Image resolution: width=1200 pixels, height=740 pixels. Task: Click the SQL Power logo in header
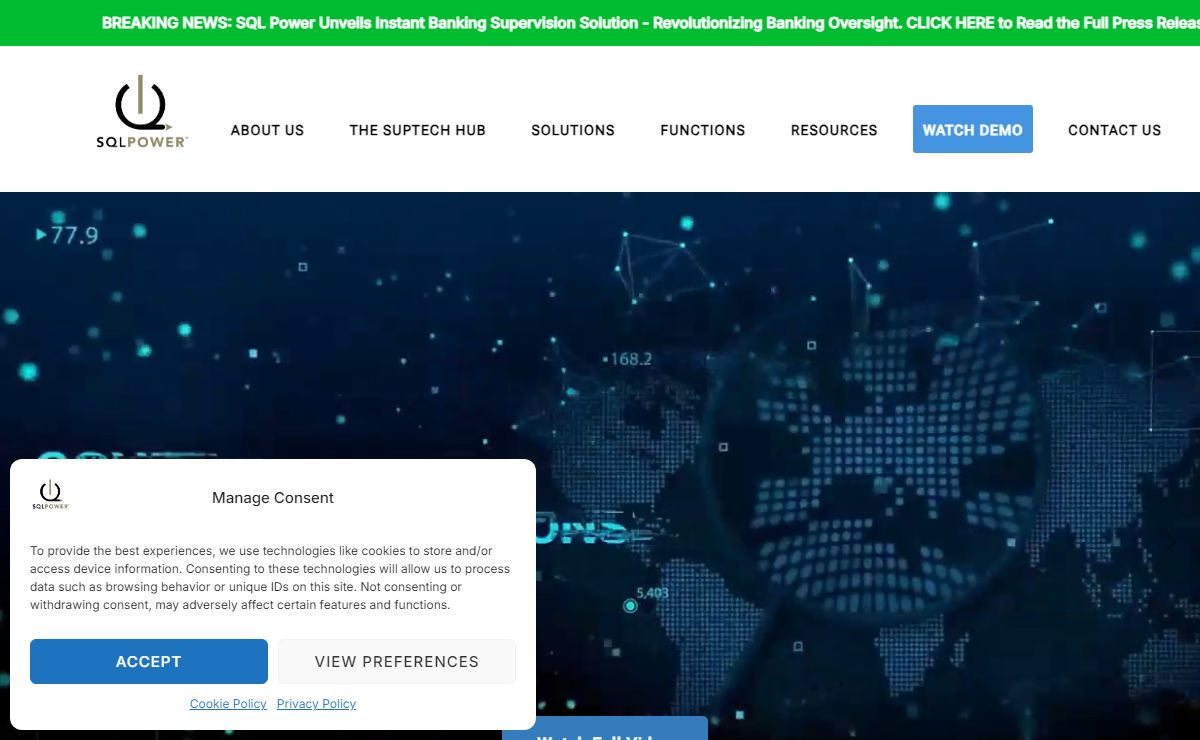coord(141,112)
